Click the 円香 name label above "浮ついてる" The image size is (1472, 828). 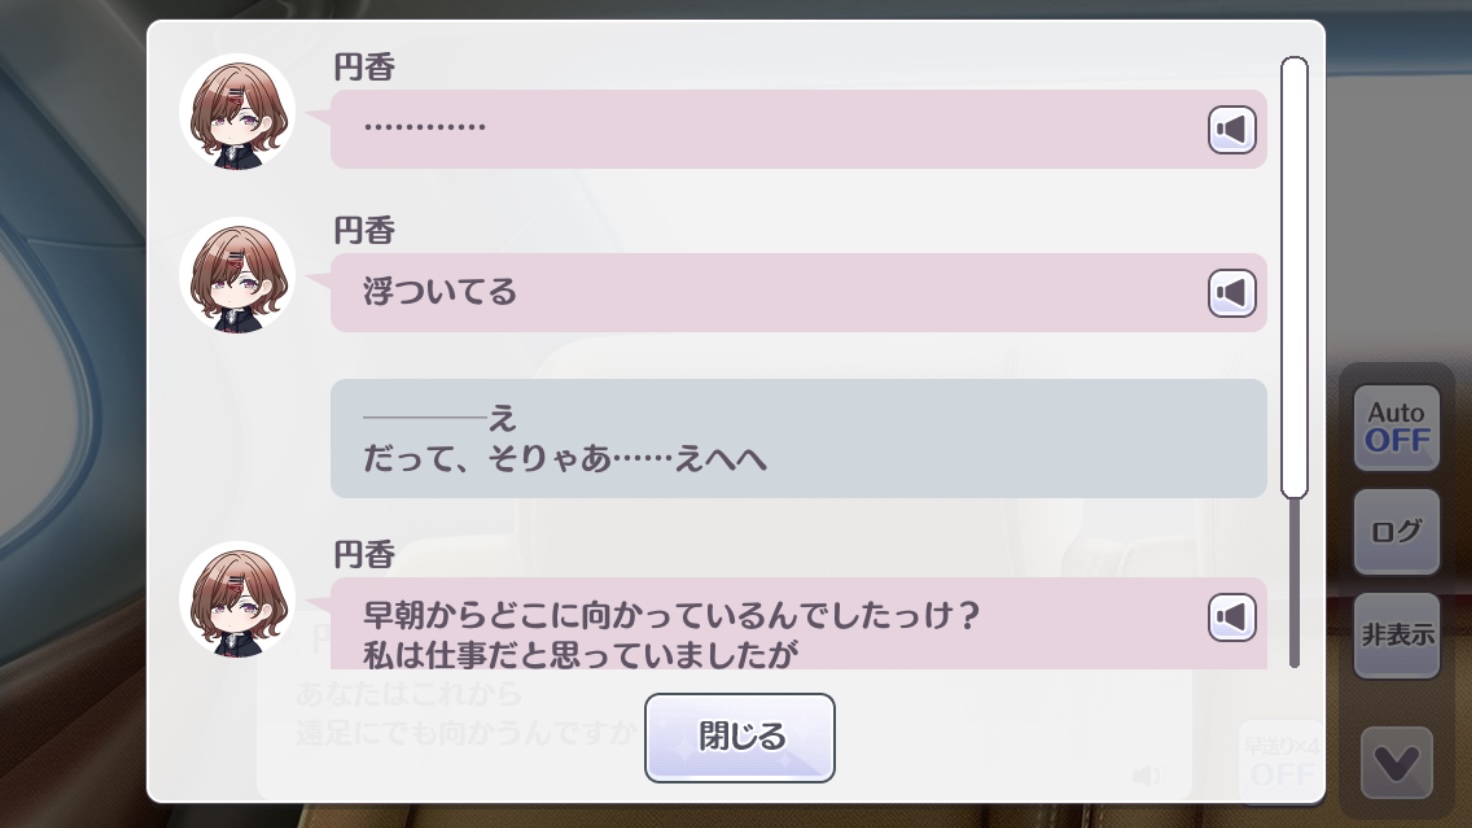coord(364,231)
